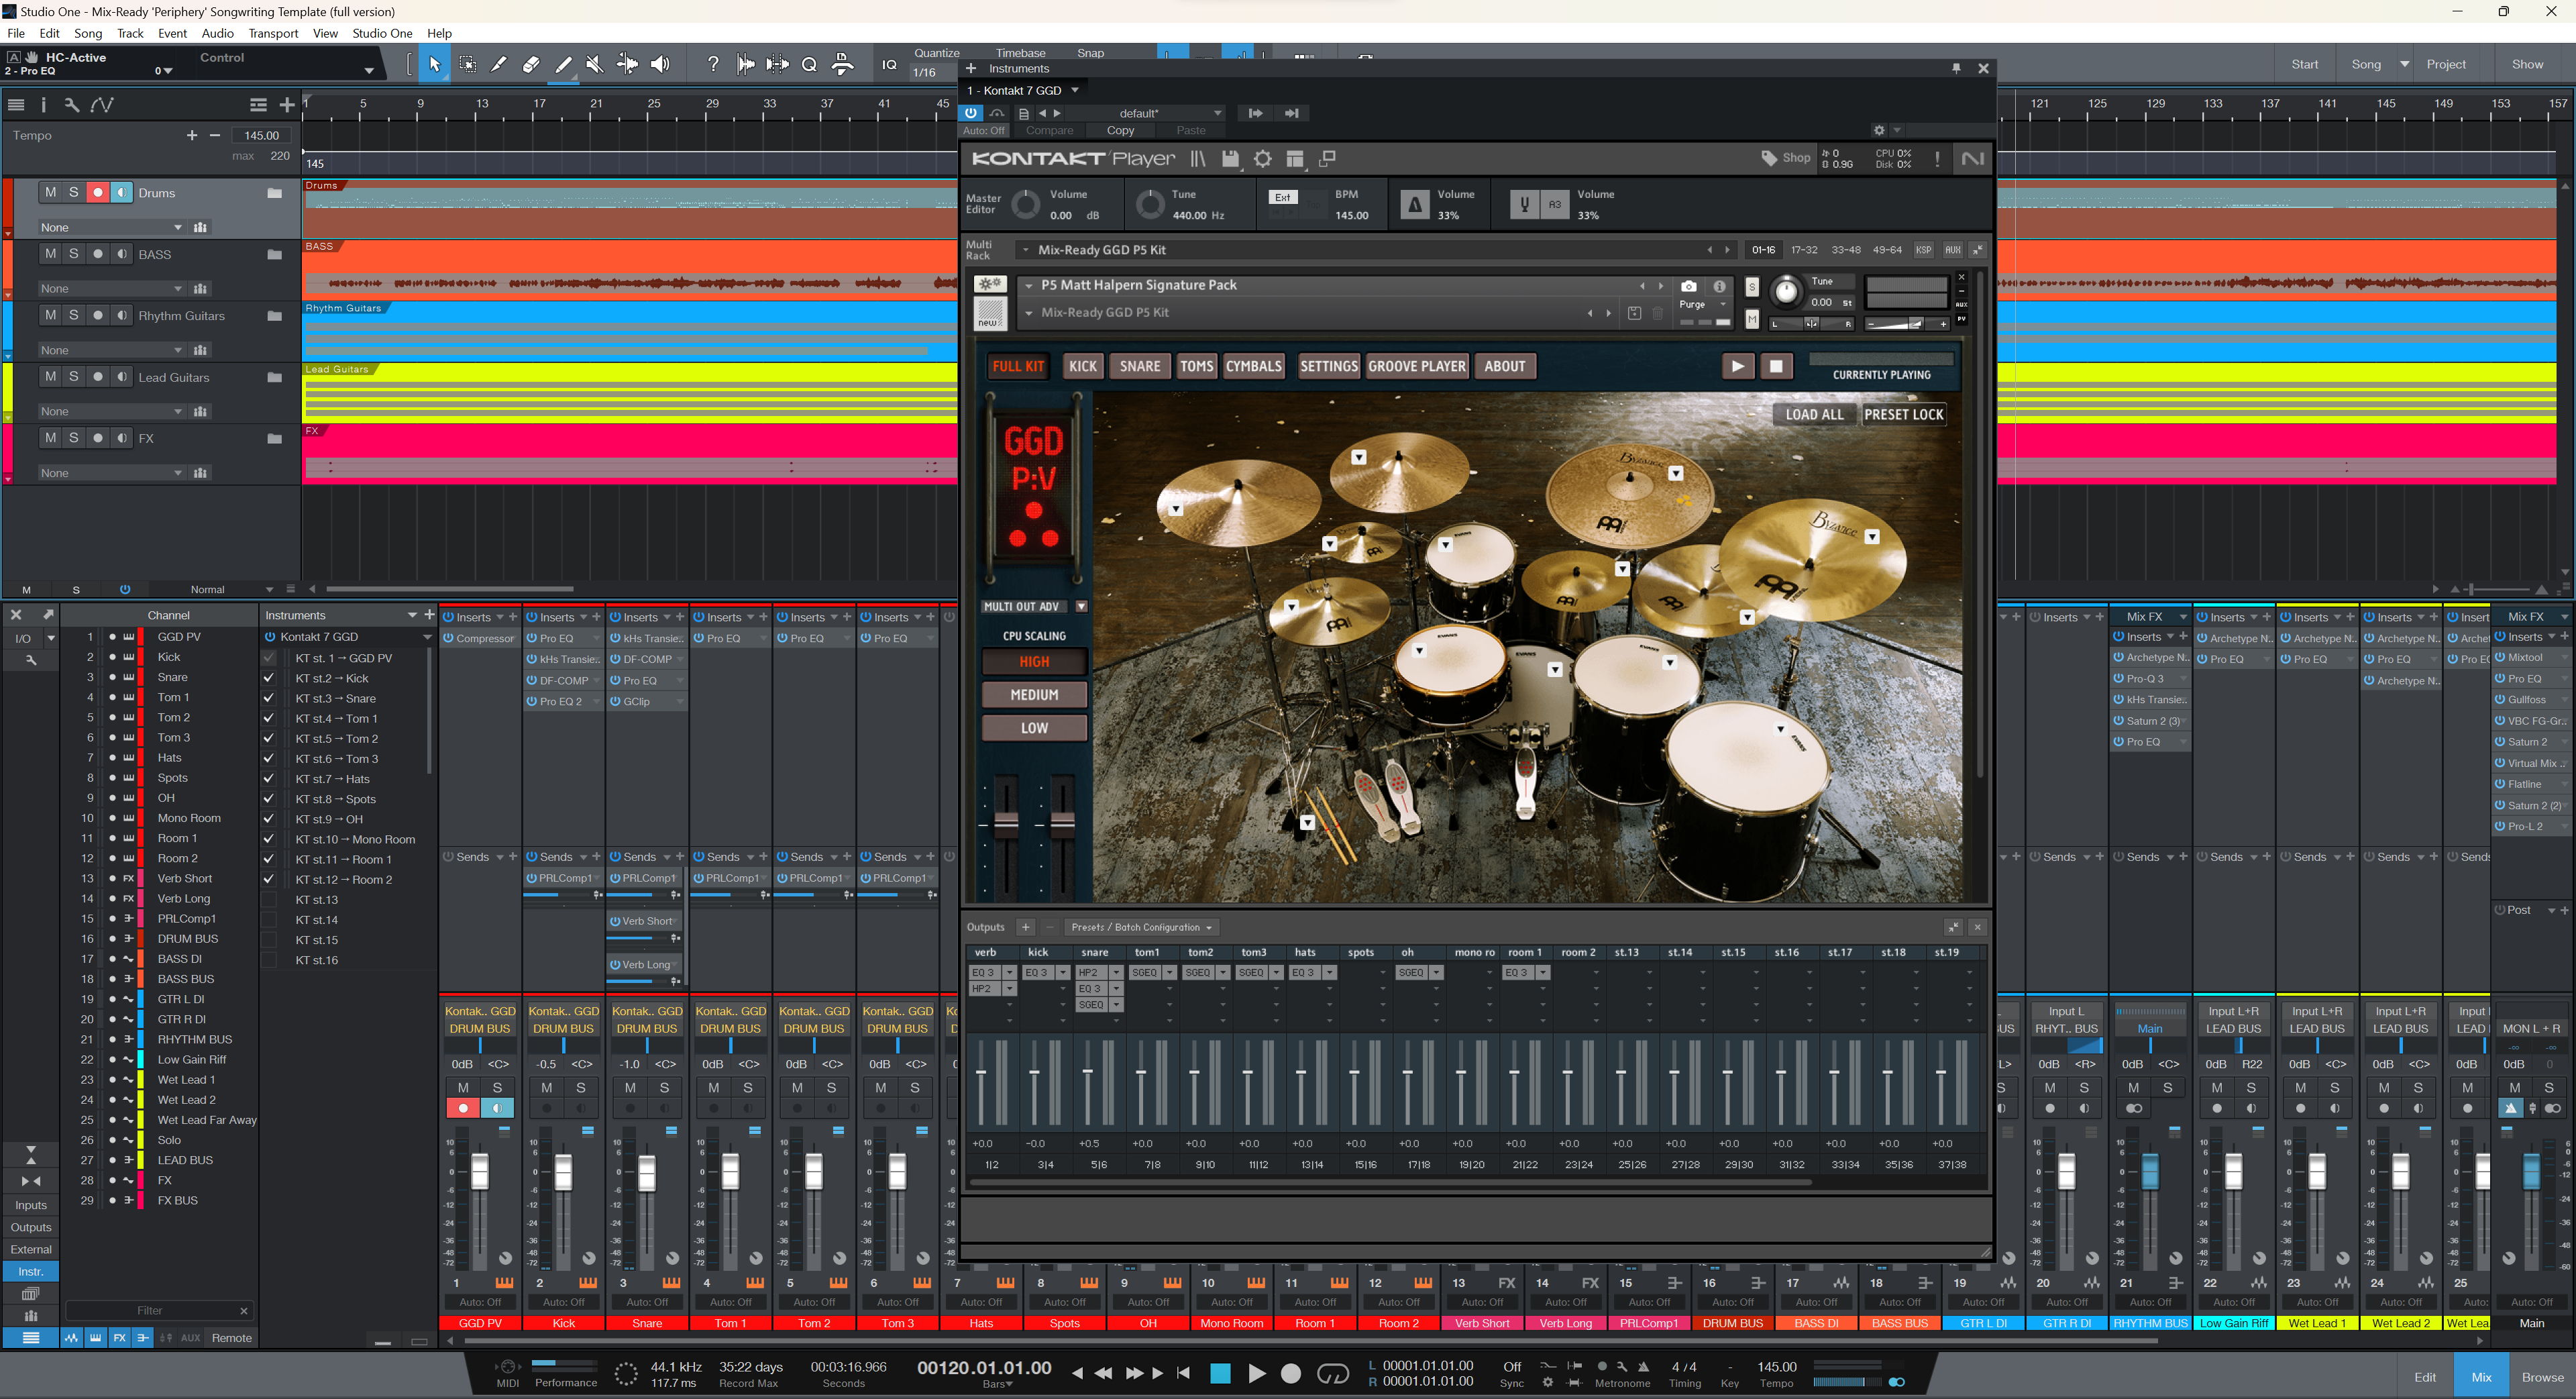The image size is (2576, 1399).
Task: Click Kontakt save (floppy disk) icon
Action: [x=1230, y=159]
